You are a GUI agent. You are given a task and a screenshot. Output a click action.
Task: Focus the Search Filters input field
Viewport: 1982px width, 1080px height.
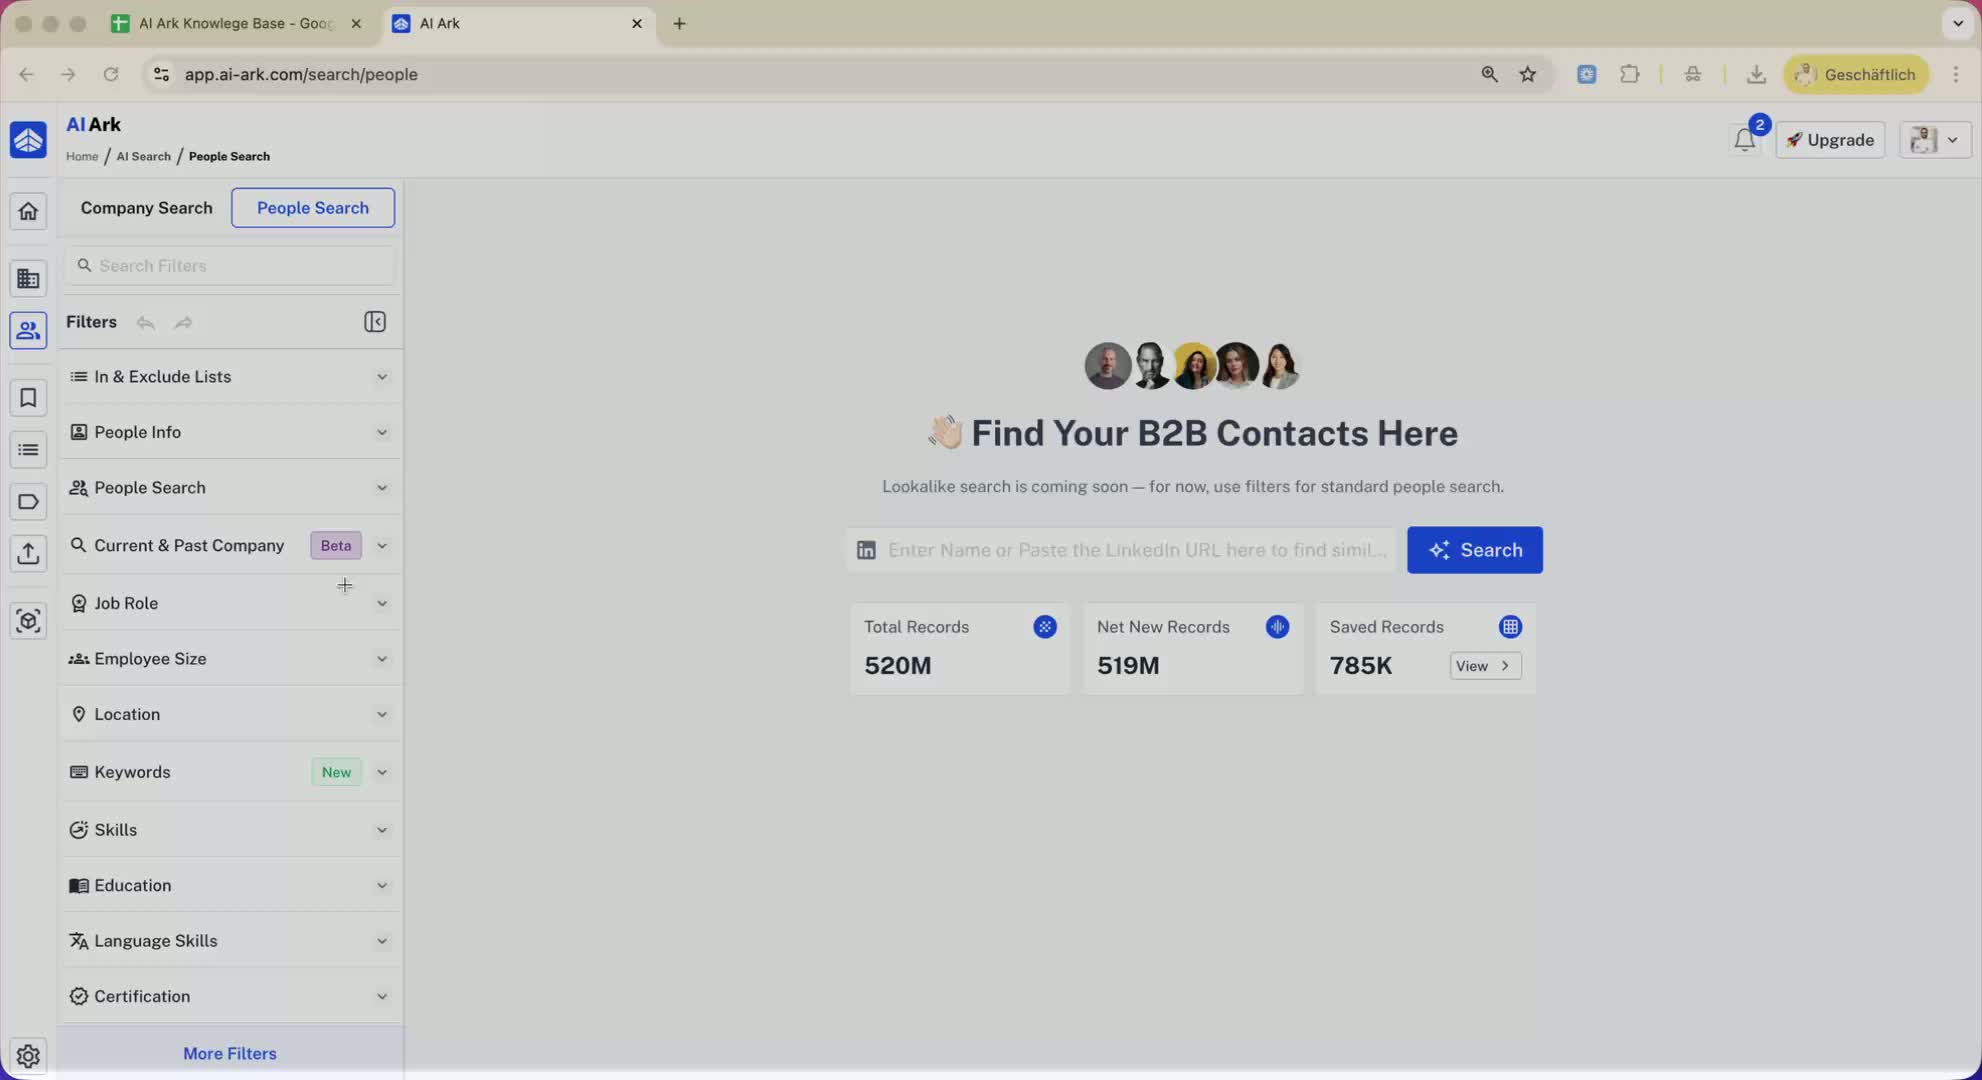click(240, 266)
